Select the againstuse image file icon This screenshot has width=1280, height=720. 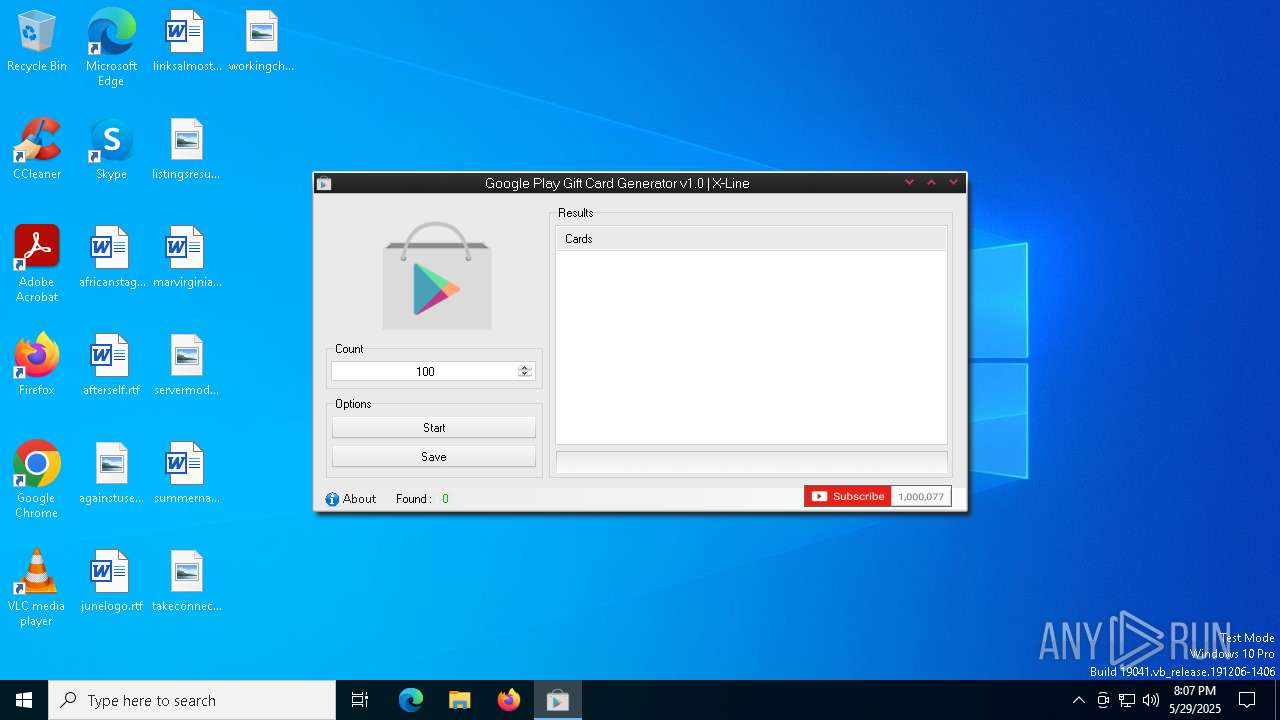[111, 473]
